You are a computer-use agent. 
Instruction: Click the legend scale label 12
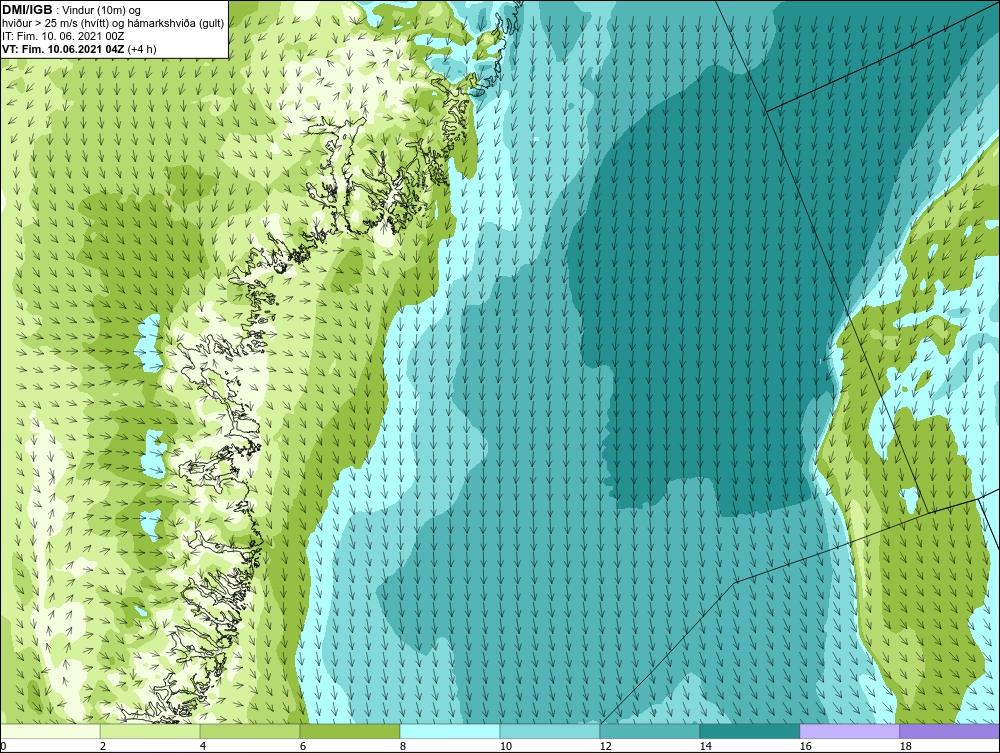(x=606, y=746)
